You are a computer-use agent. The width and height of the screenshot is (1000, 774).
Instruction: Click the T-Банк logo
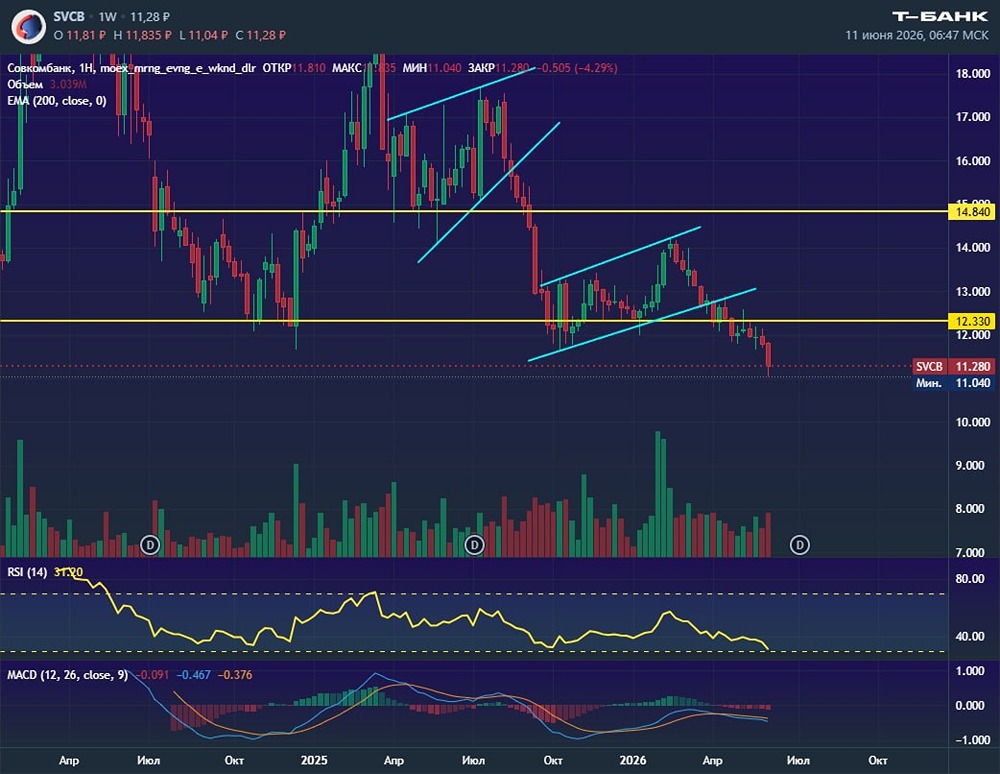point(940,17)
